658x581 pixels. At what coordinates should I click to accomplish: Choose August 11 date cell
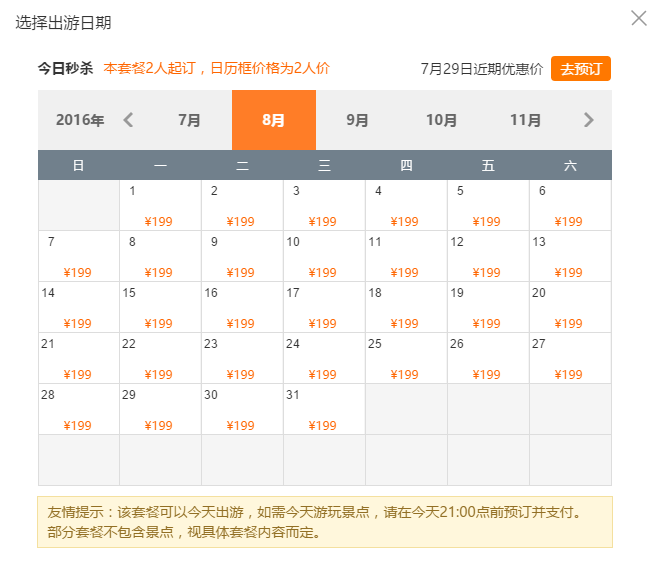(406, 256)
